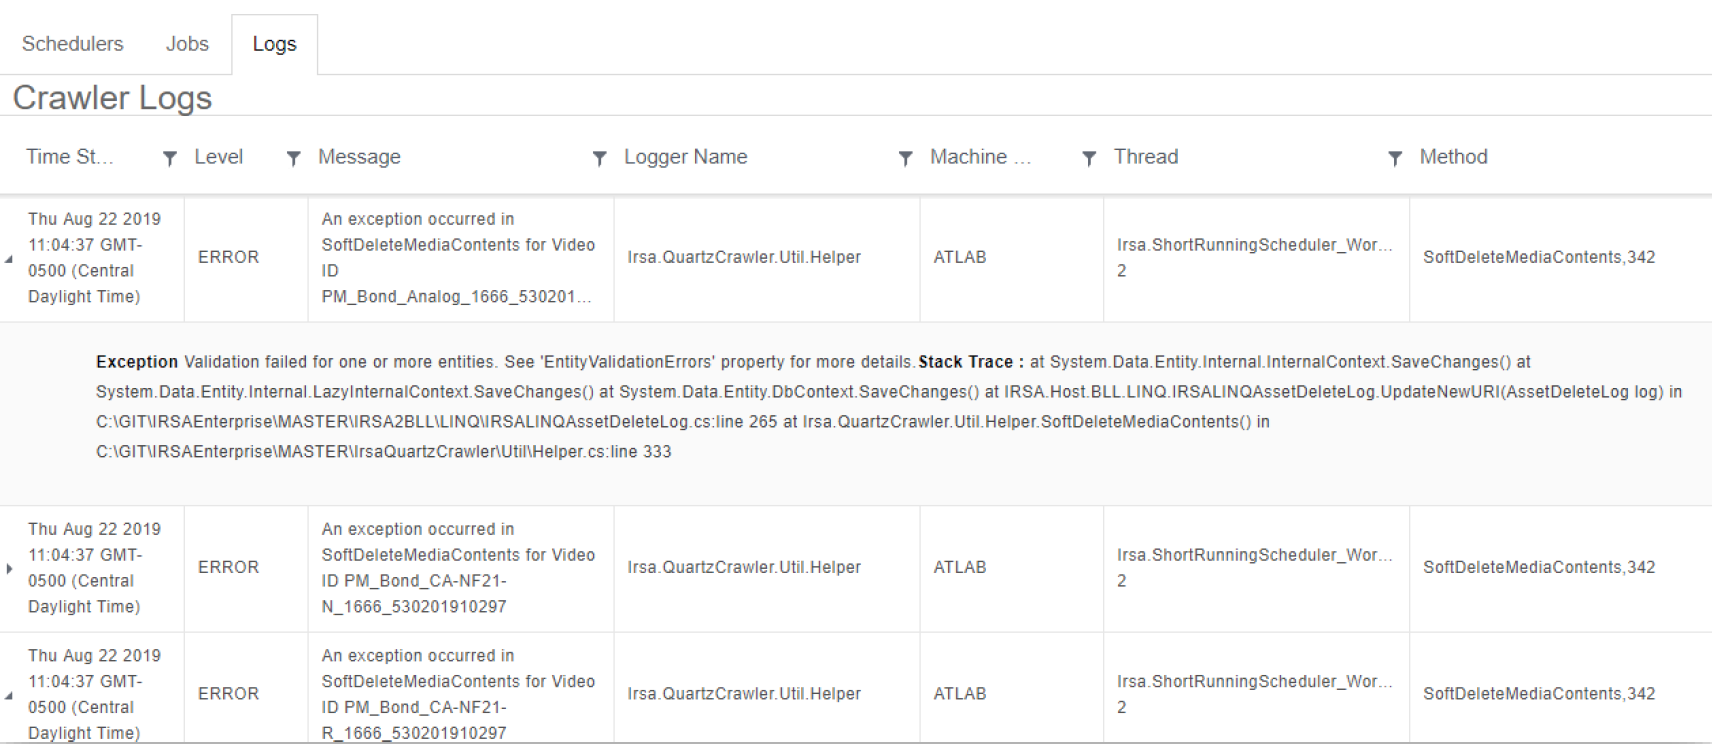Click SoftDeleteMediaContents,342 in the CA-NF21-N row
The height and width of the screenshot is (744, 1712).
[x=1539, y=567]
